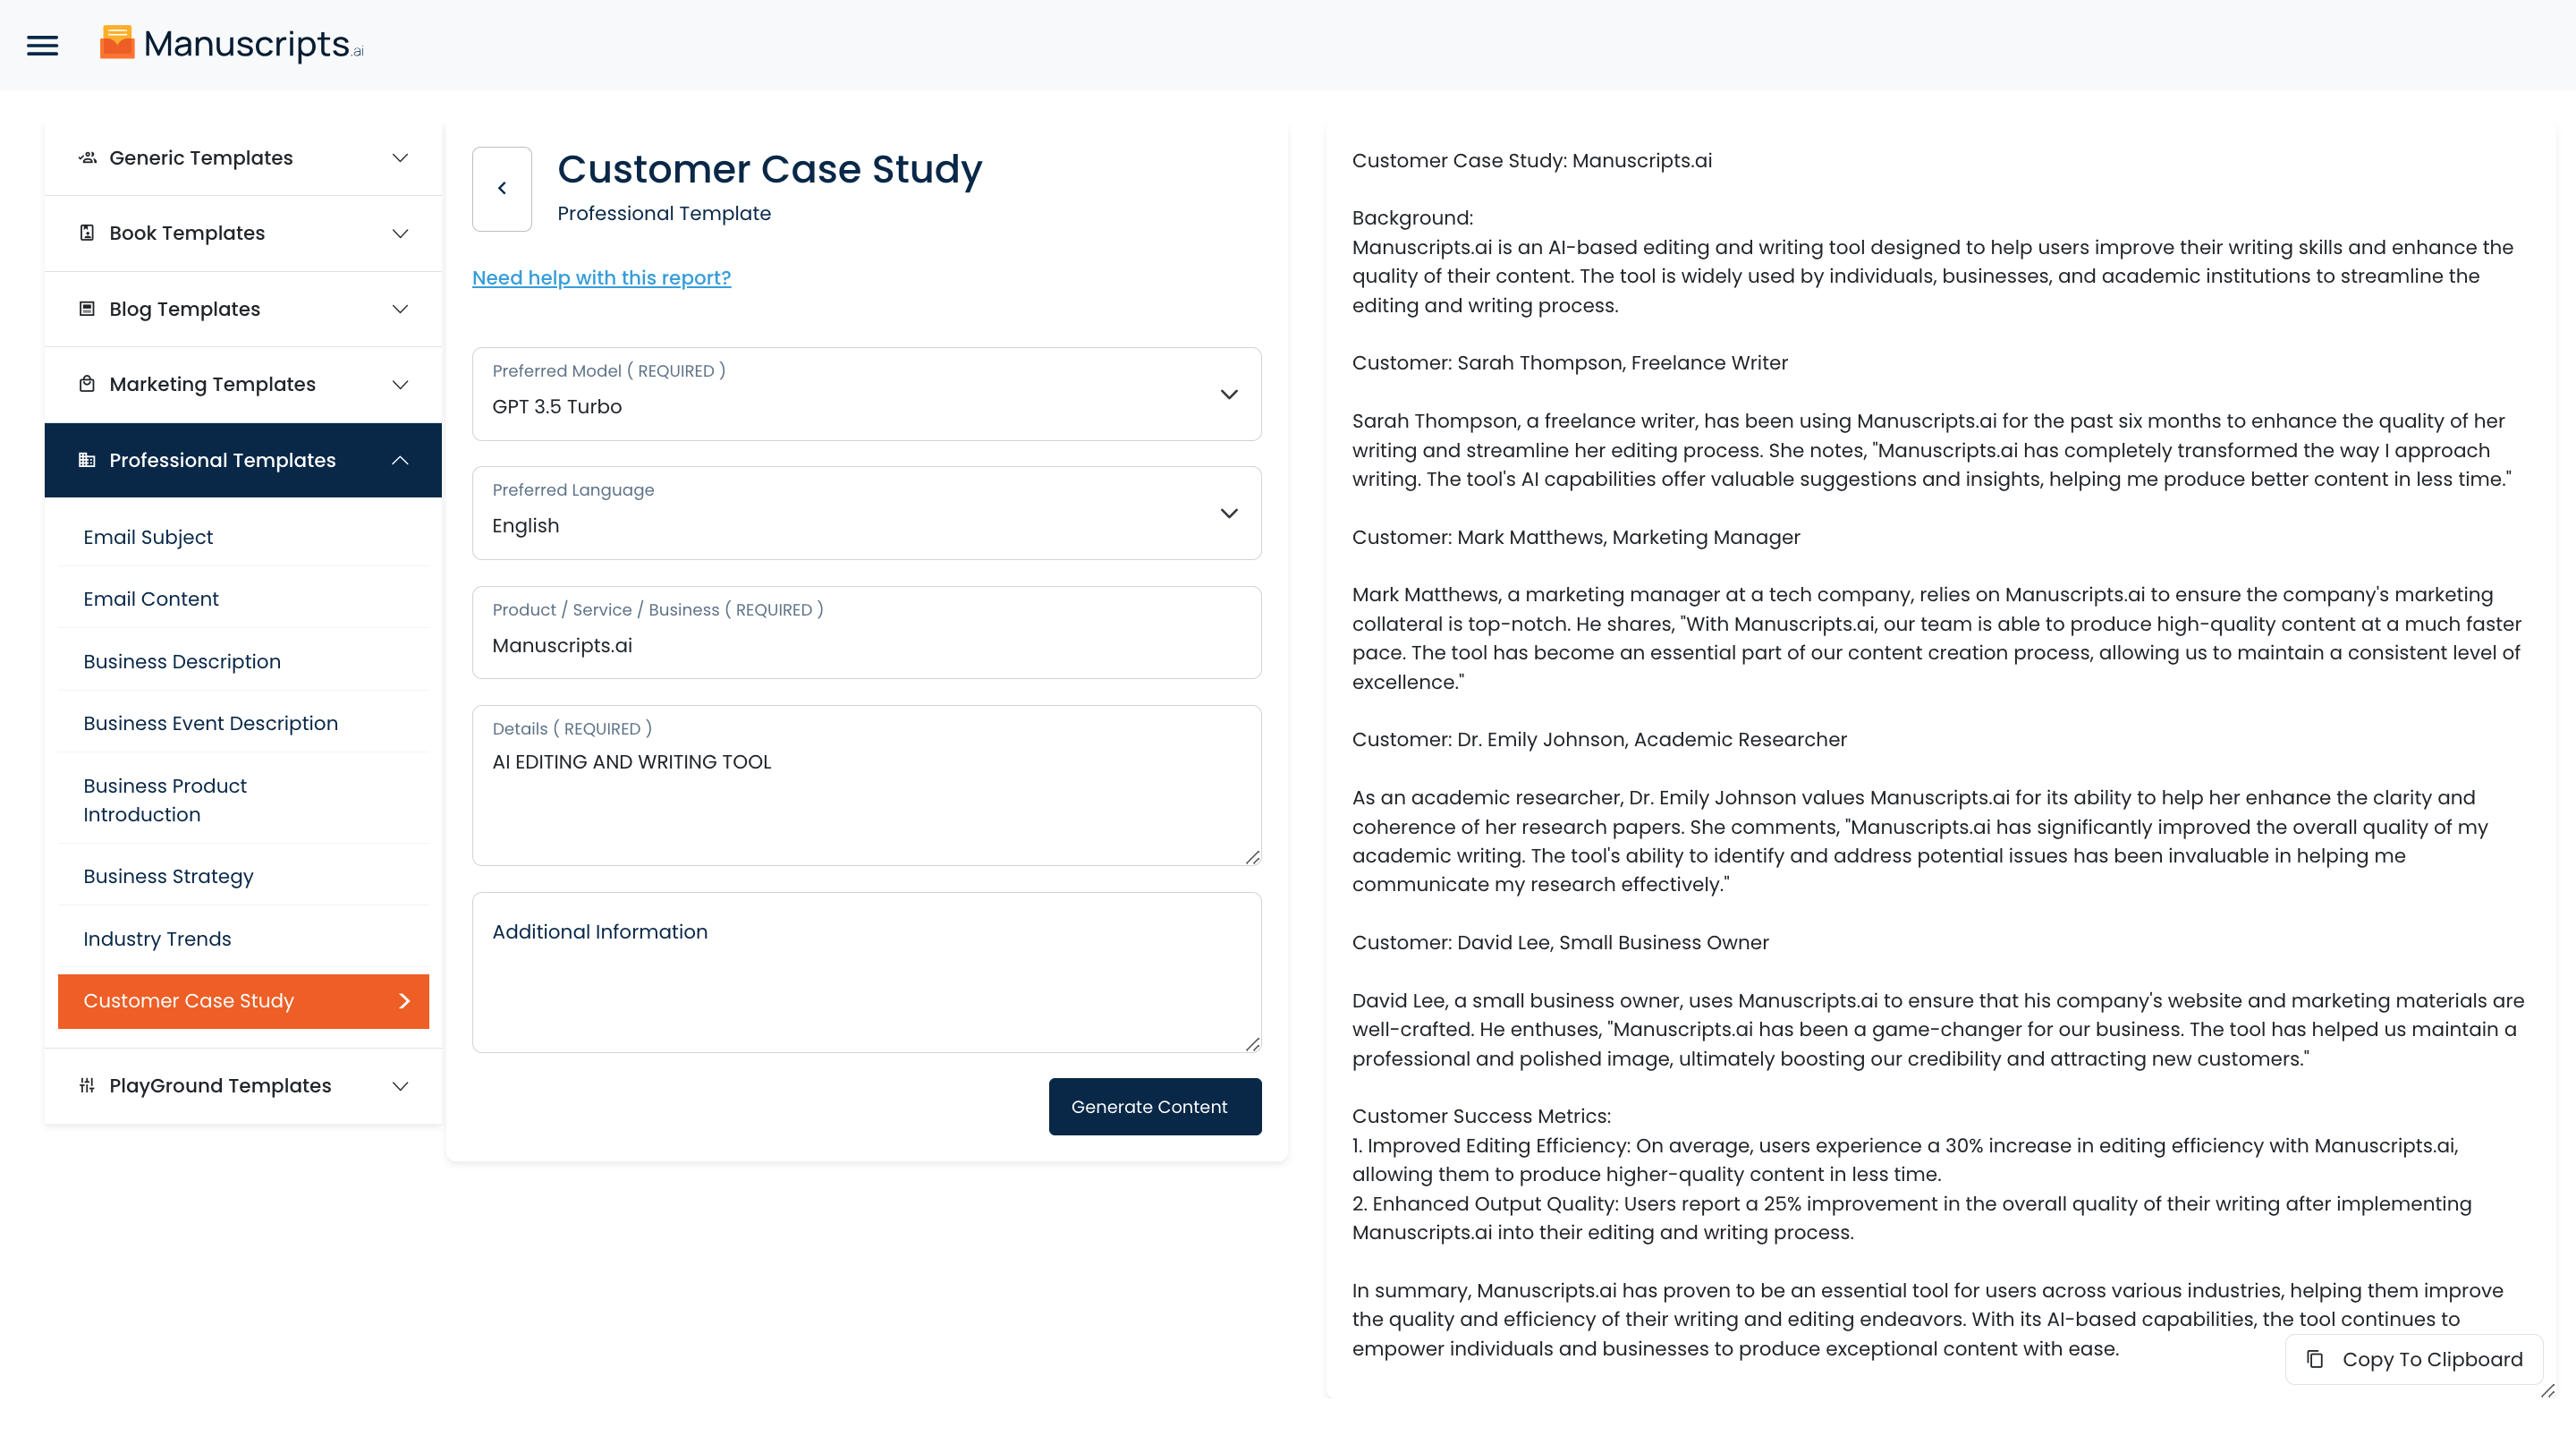
Task: Expand the Marketing Templates chevron
Action: point(400,384)
